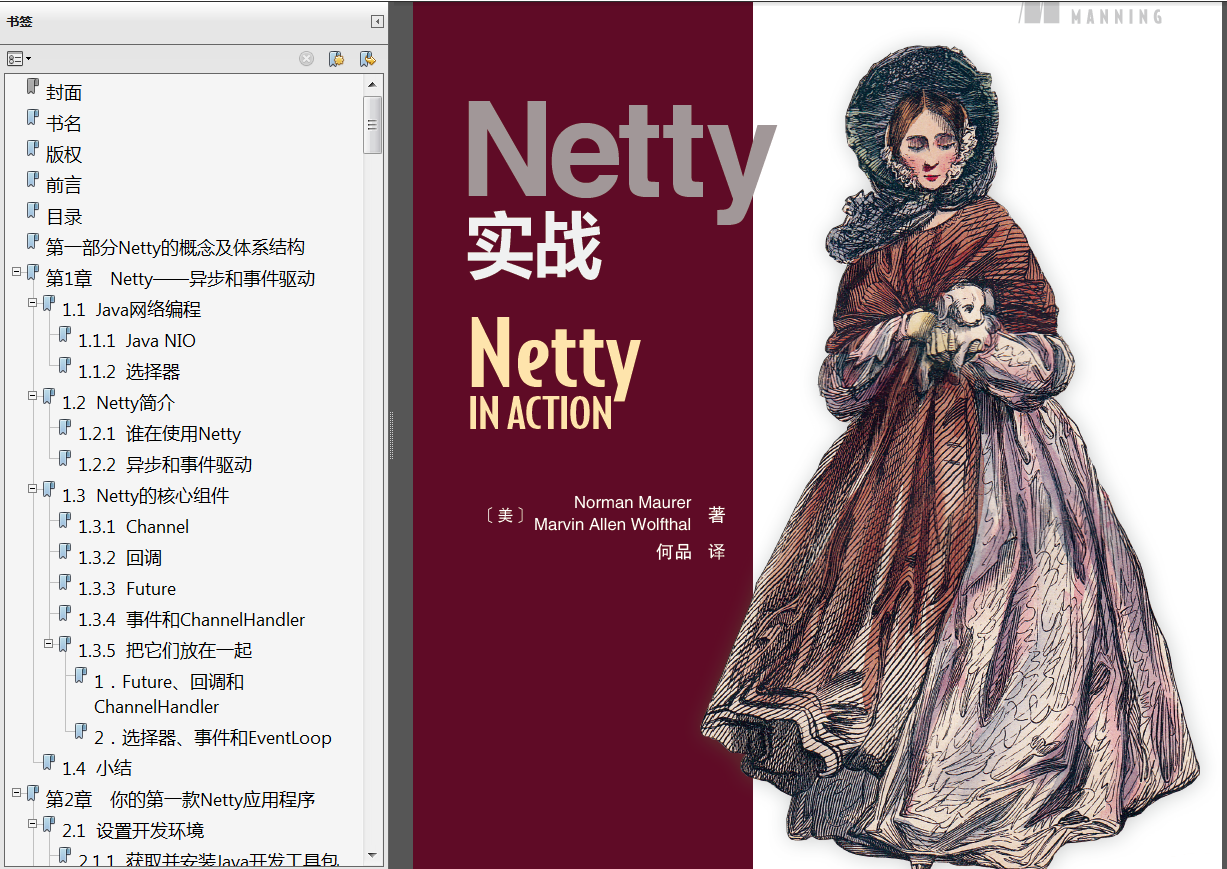1227x869 pixels.
Task: Select bookmark 2.1 设置开发环境
Action: tap(133, 831)
